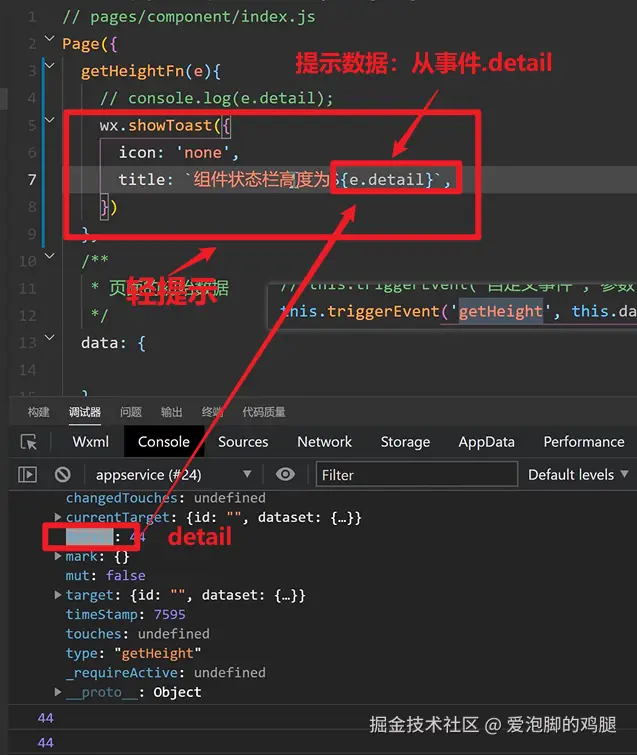Viewport: 637px width, 755px height.
Task: Click the changedTouches: undefined property
Action: click(166, 498)
